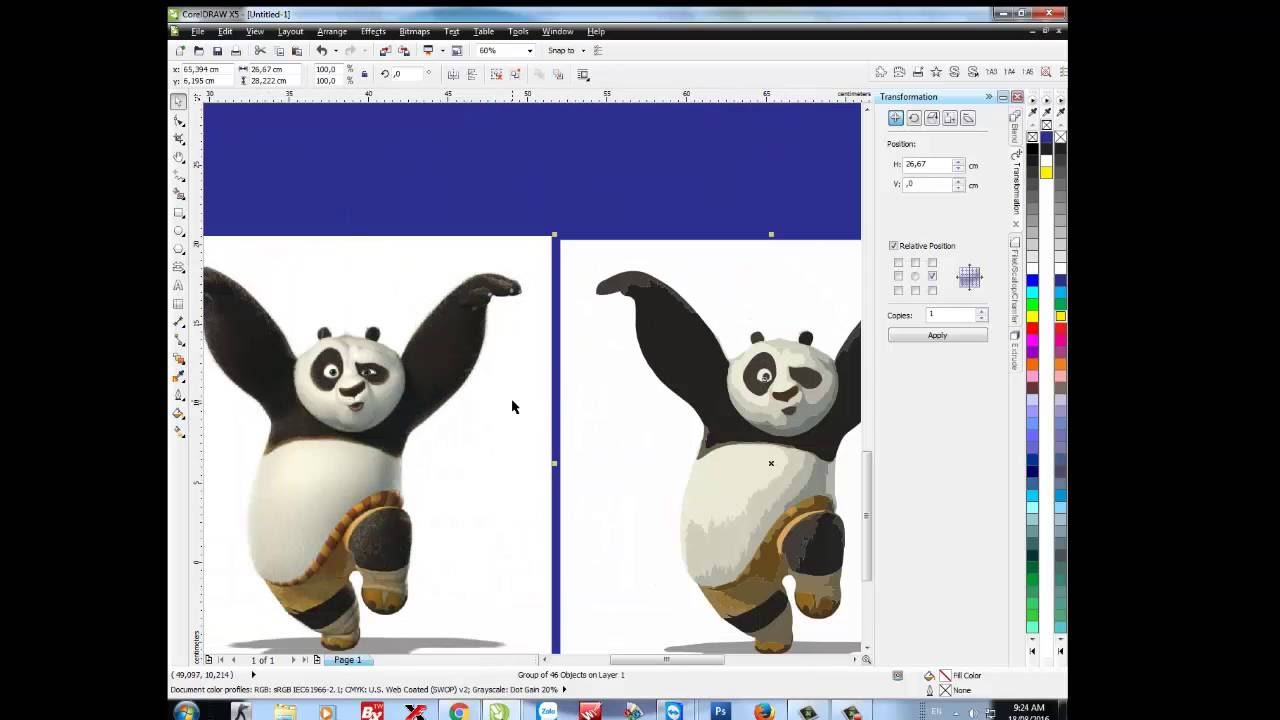Check the middle-left anchor point checkbox

898,276
